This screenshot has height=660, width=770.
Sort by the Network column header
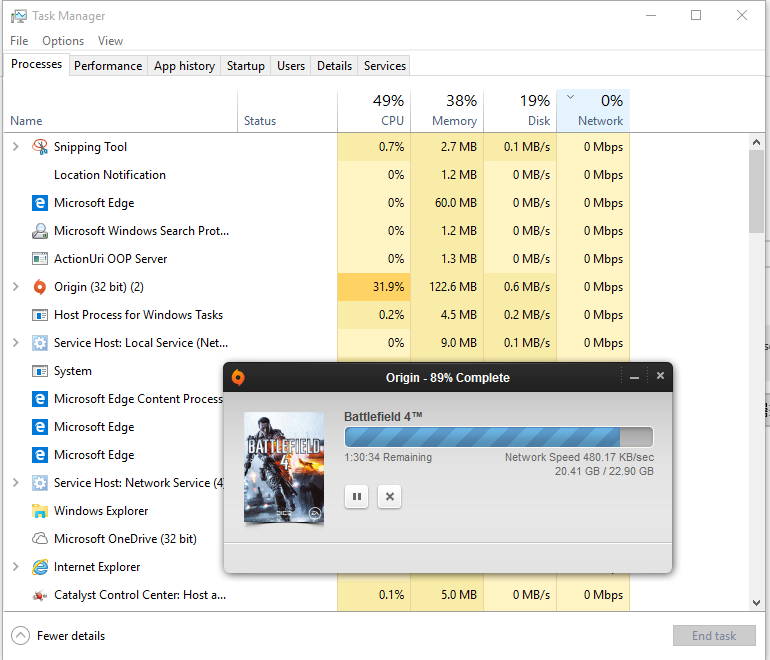(x=593, y=111)
